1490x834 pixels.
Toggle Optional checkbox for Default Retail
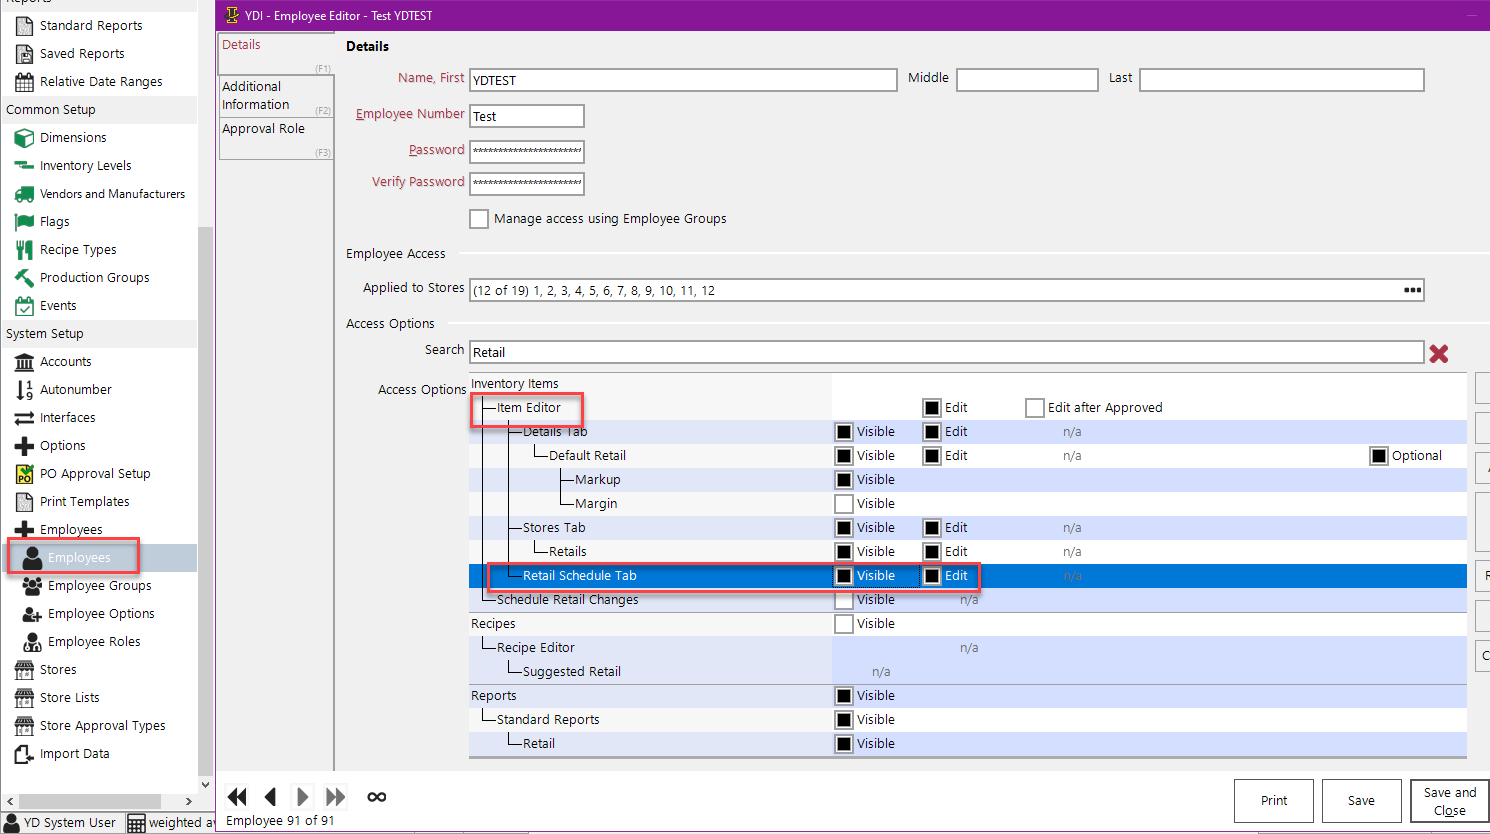(x=1379, y=456)
